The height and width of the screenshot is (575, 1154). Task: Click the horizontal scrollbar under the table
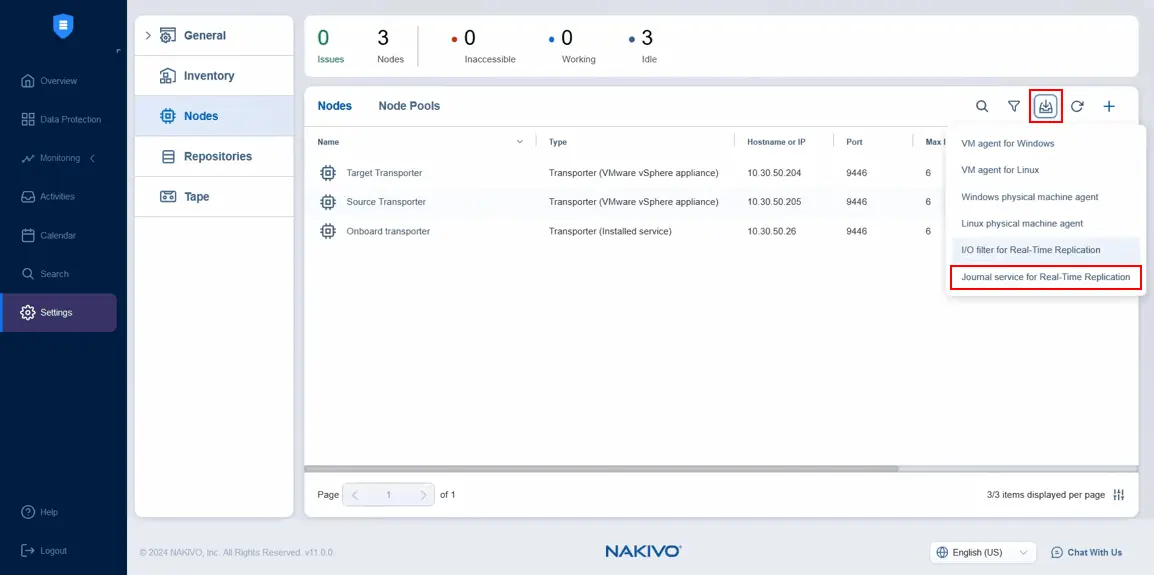pyautogui.click(x=600, y=468)
